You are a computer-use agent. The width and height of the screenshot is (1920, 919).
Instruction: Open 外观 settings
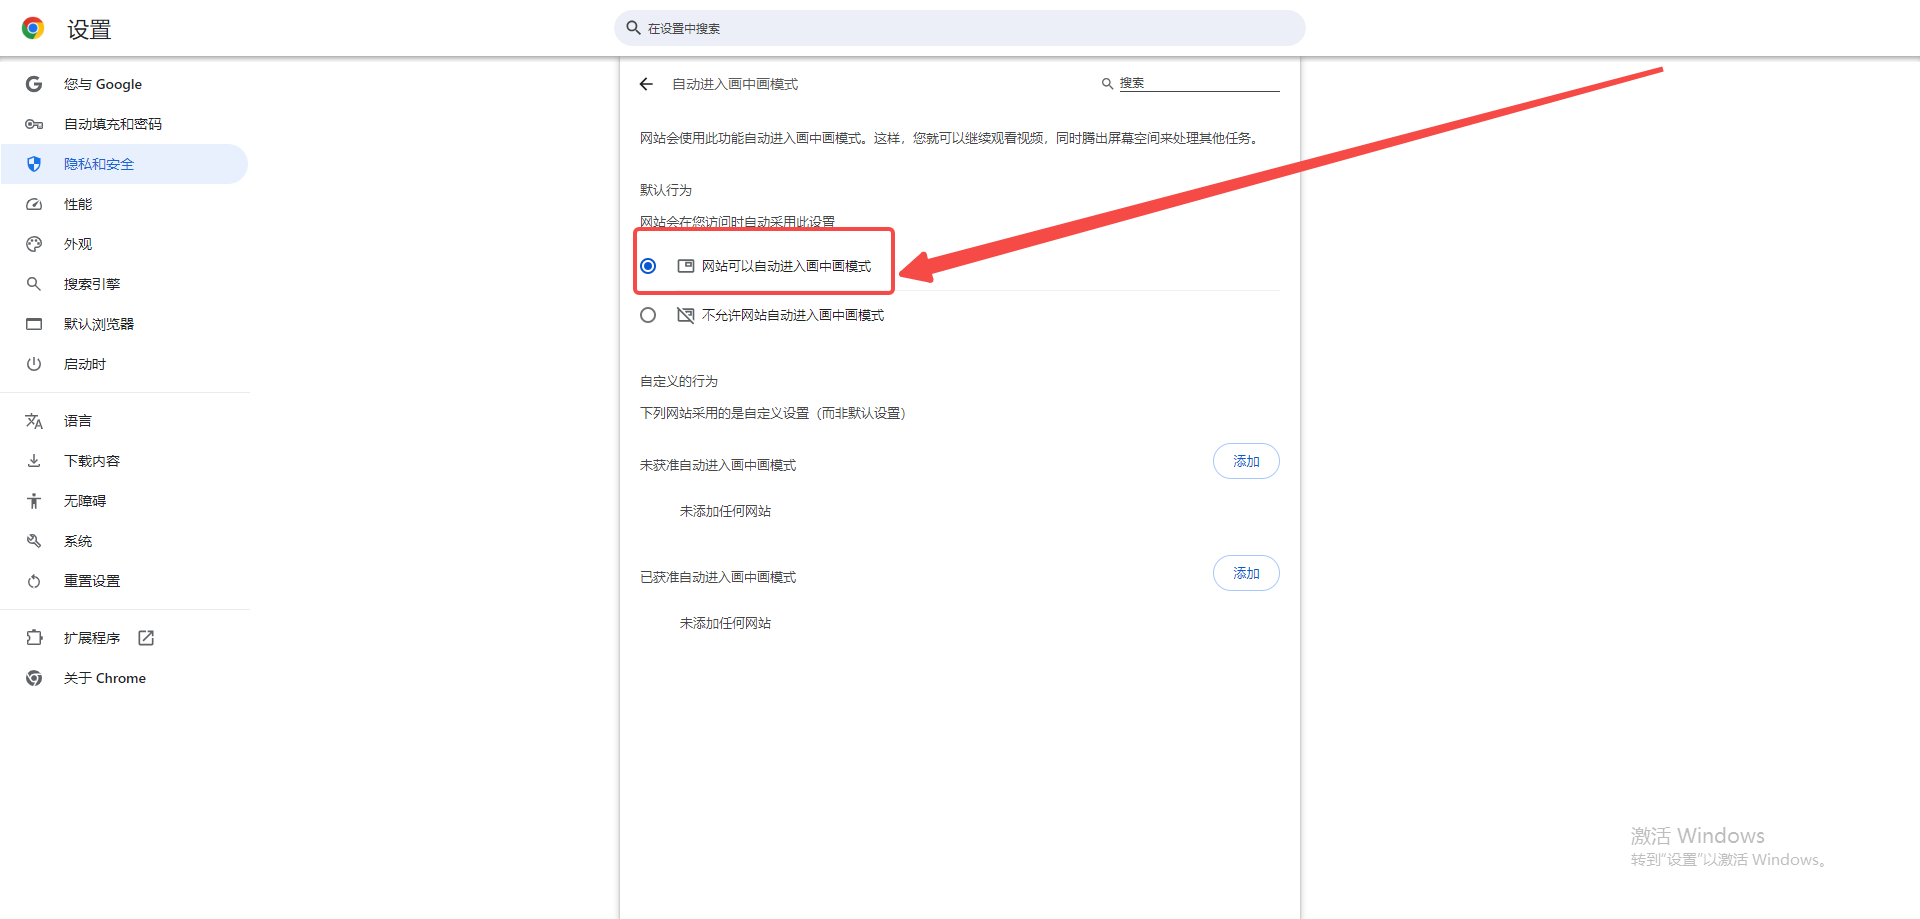pyautogui.click(x=124, y=244)
